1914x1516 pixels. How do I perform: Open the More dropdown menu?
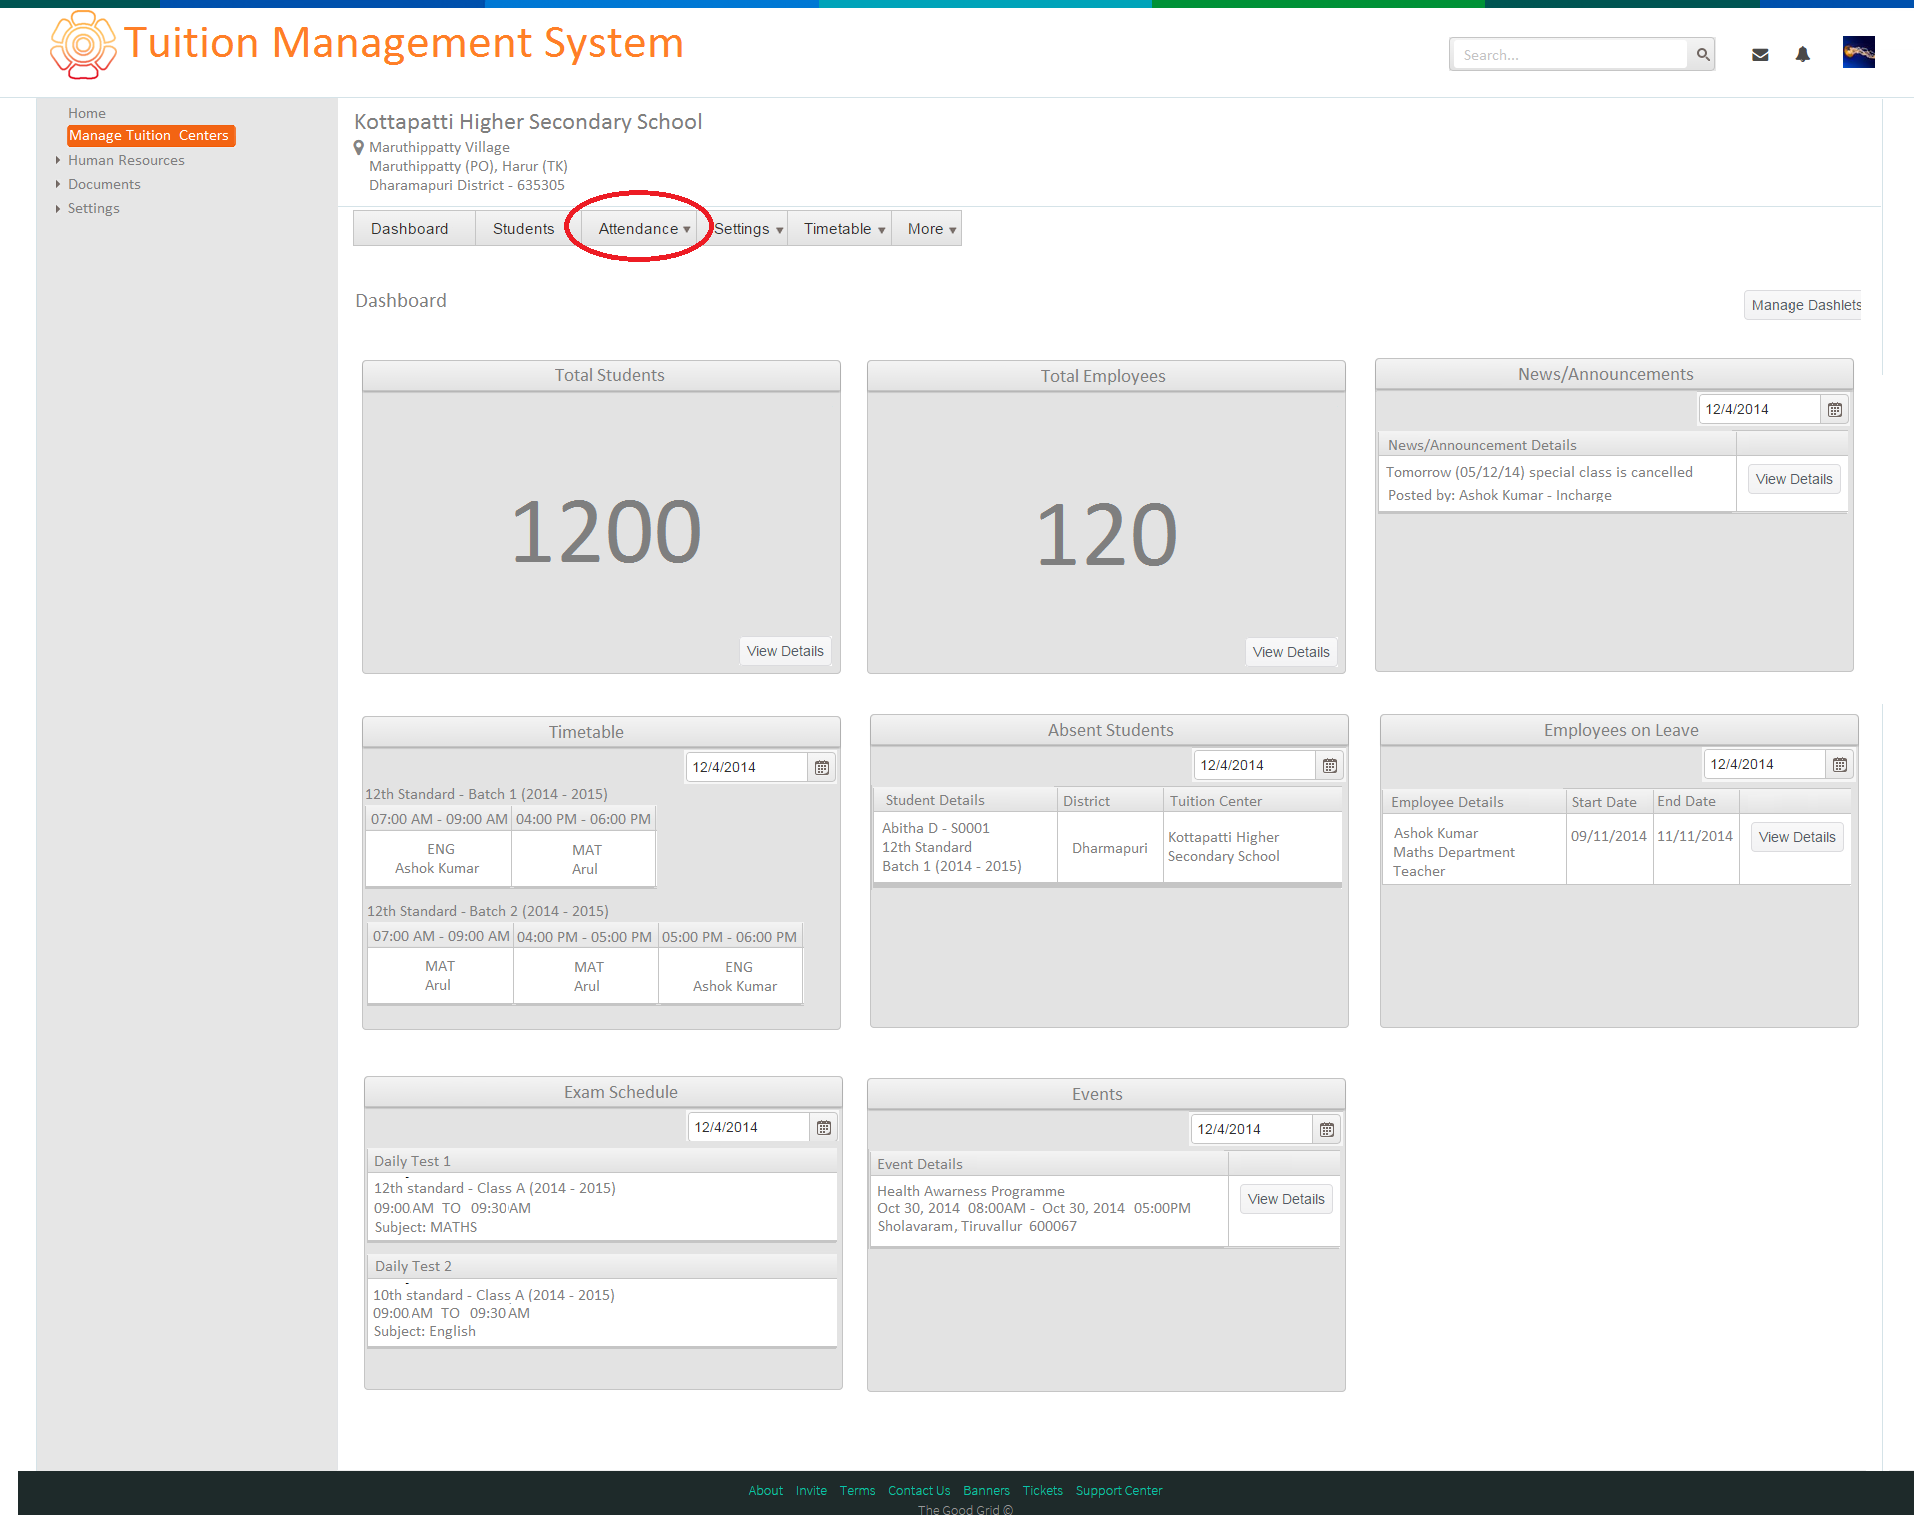pyautogui.click(x=929, y=229)
